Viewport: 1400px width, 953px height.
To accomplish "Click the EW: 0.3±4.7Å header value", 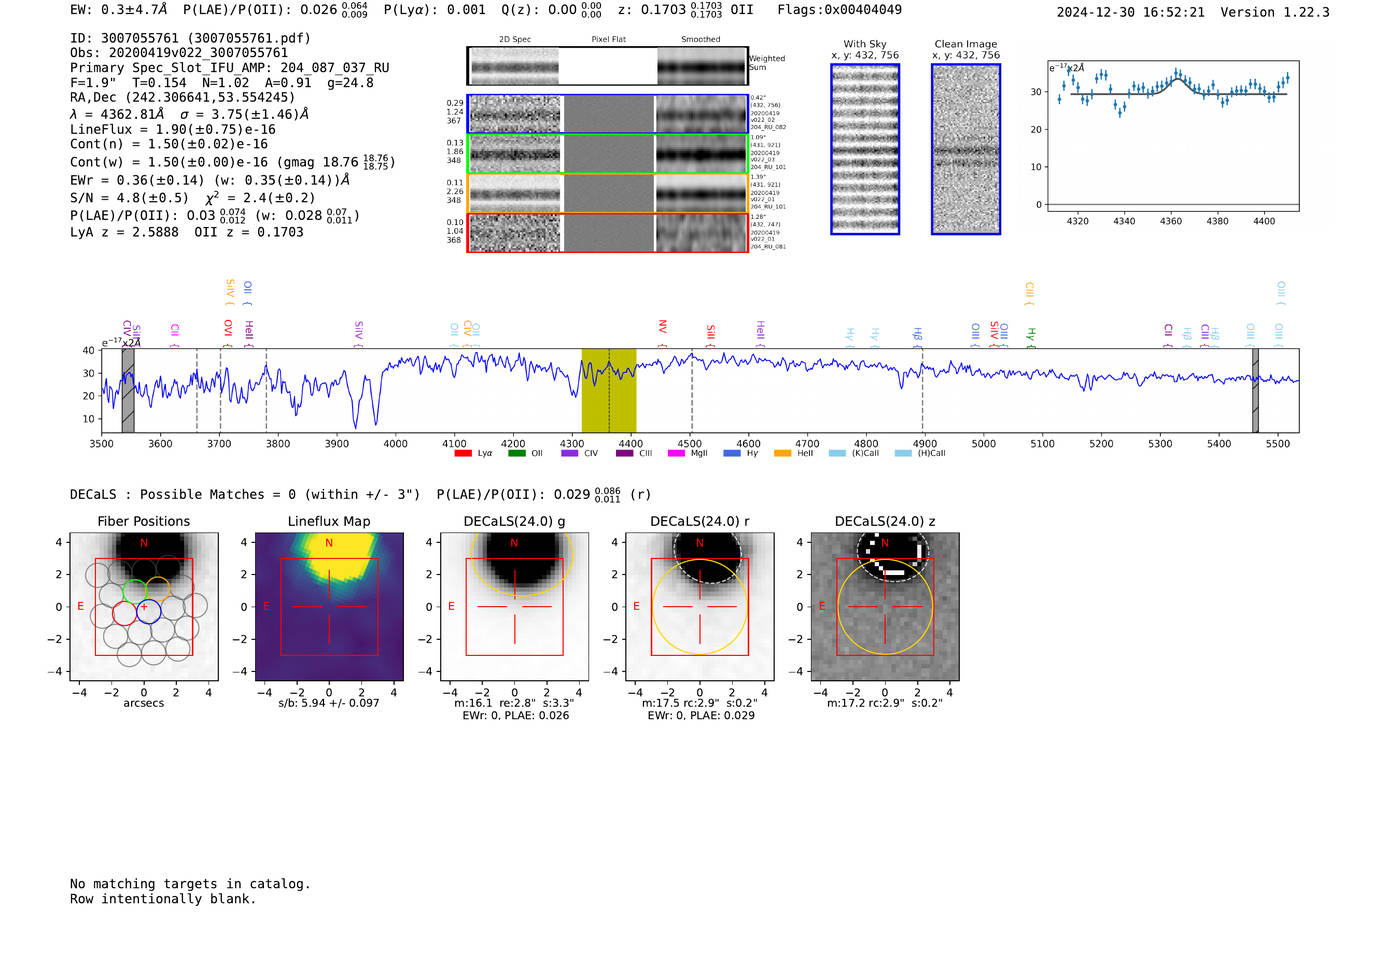I will pyautogui.click(x=118, y=10).
